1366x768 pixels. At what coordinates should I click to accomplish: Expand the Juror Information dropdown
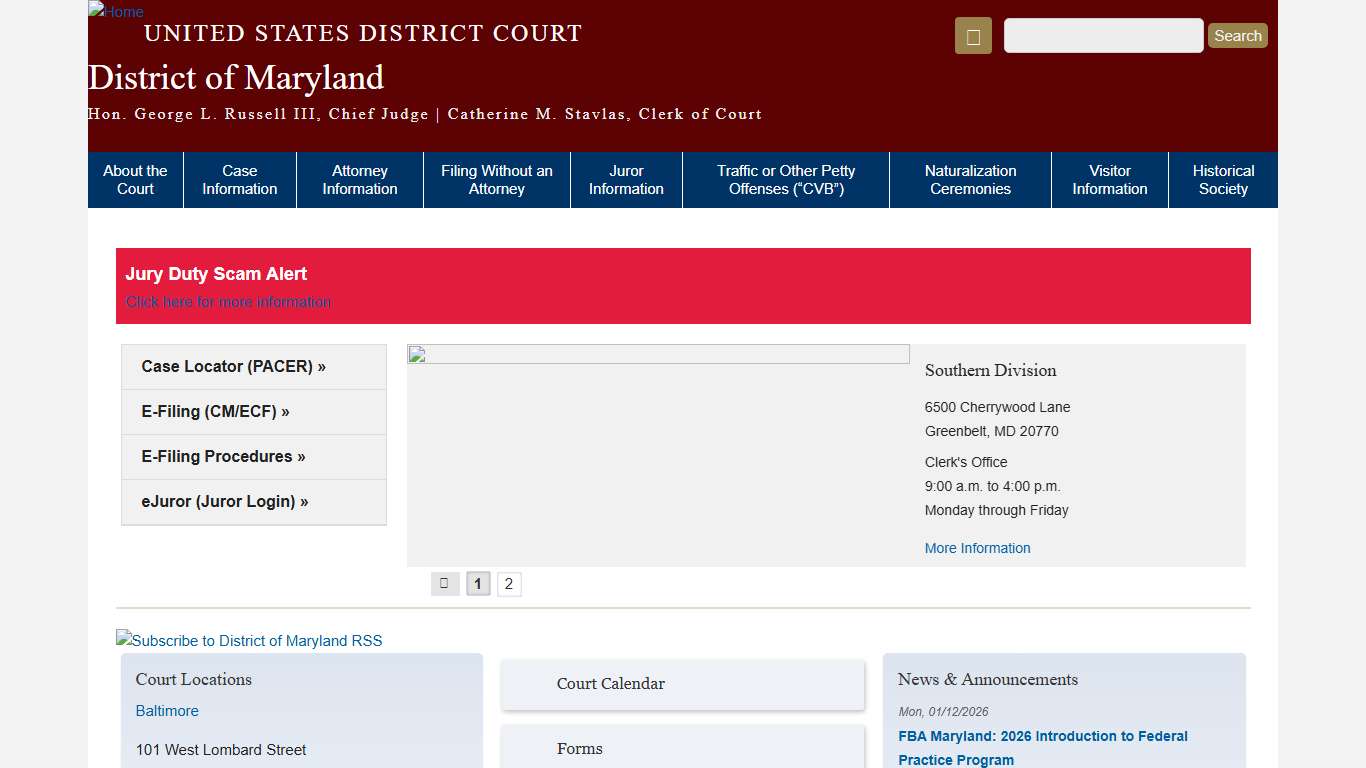pos(626,180)
